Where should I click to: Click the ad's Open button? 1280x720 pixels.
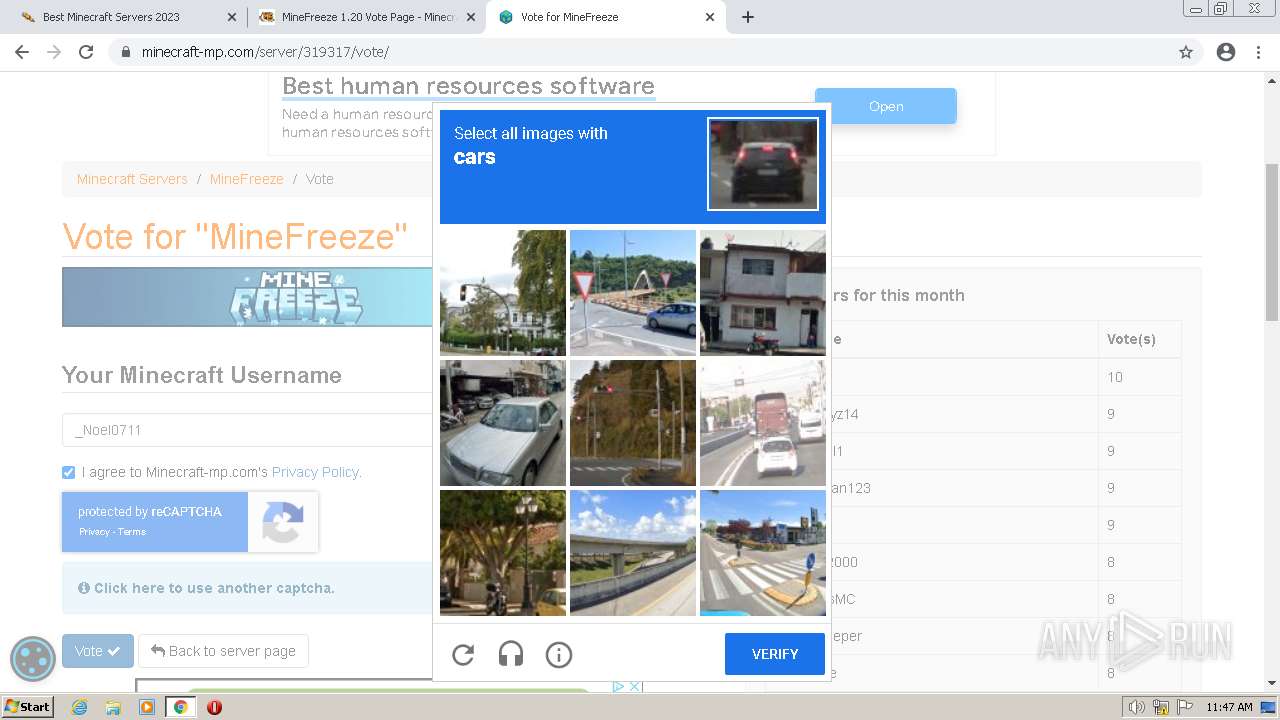point(886,106)
